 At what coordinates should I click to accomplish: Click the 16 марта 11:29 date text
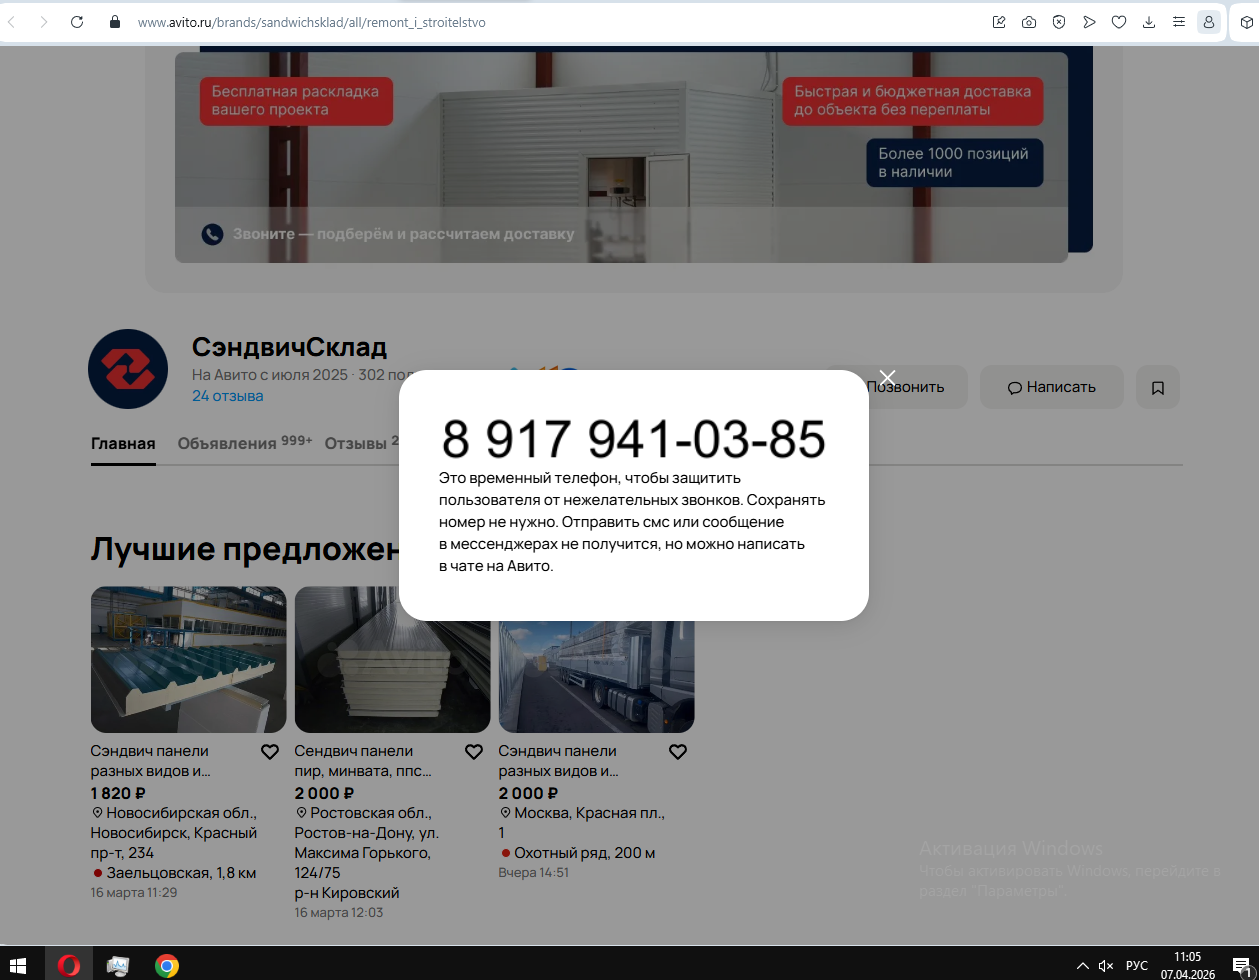[134, 892]
